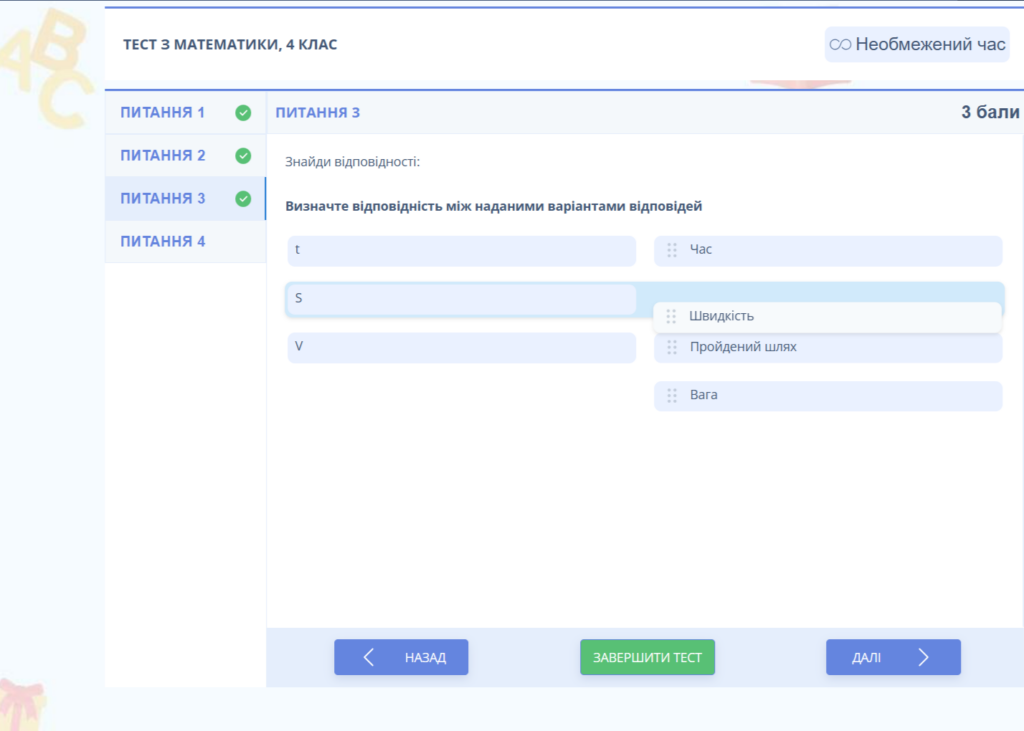The height and width of the screenshot is (731, 1024).
Task: Click the green checkmark next to Питання 1
Action: [243, 113]
